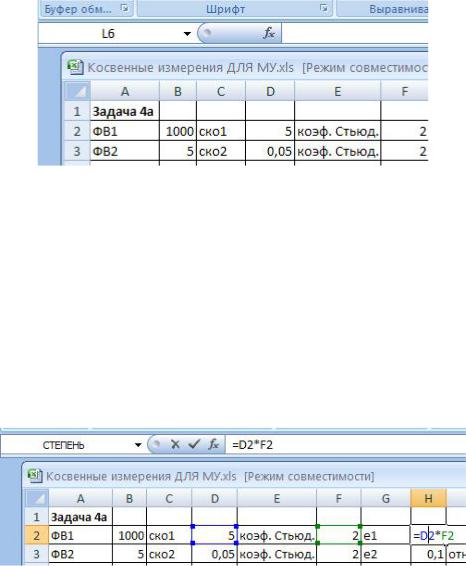Click the Insert Function fx icon beside L6
The image size is (466, 566).
click(x=269, y=33)
